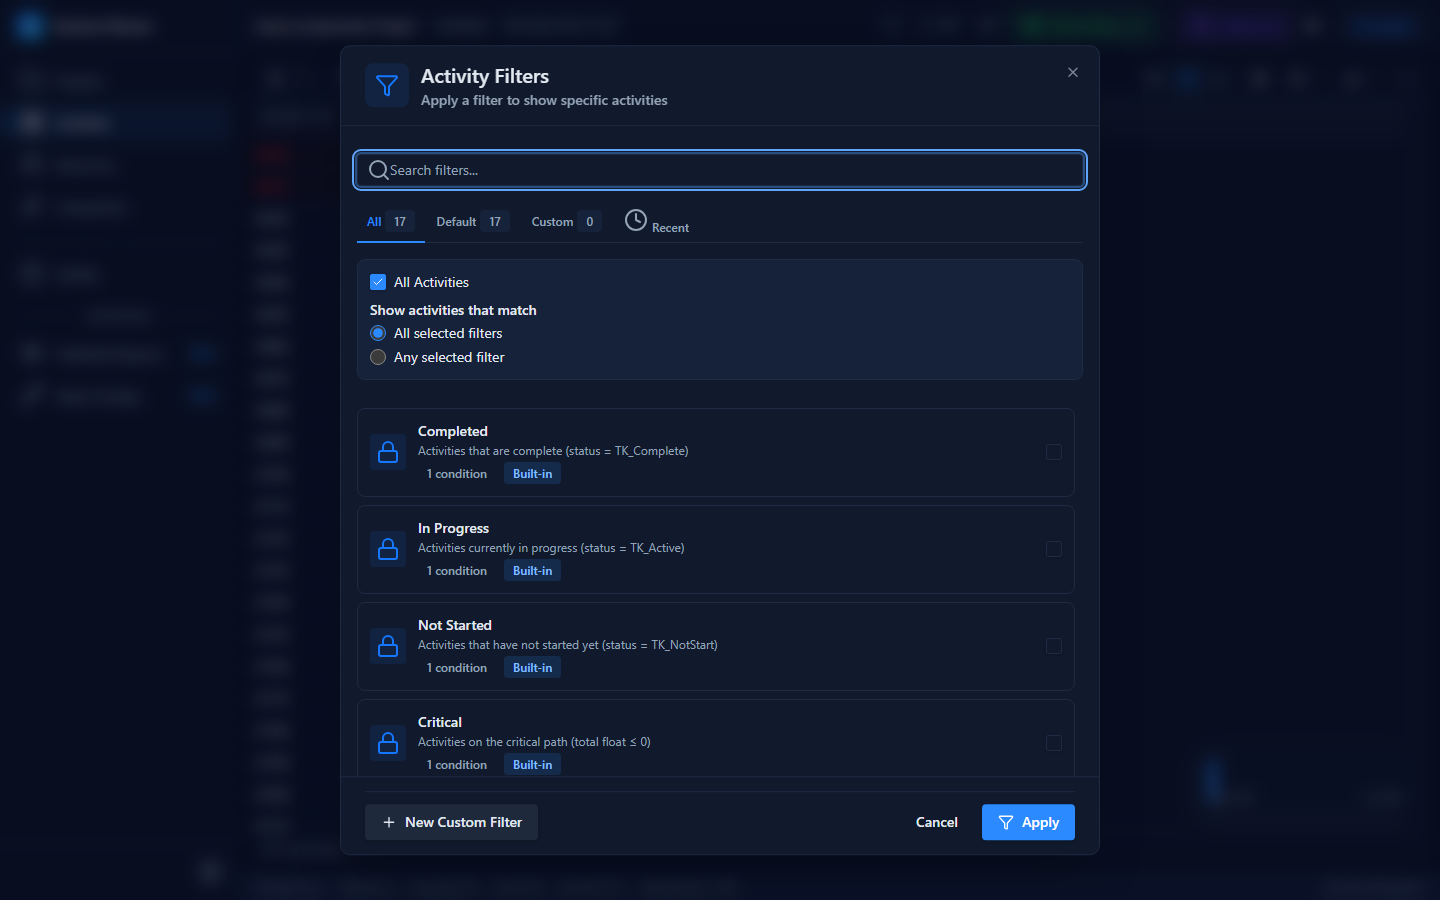Click the lock icon on the Not Started filter

pyautogui.click(x=388, y=647)
